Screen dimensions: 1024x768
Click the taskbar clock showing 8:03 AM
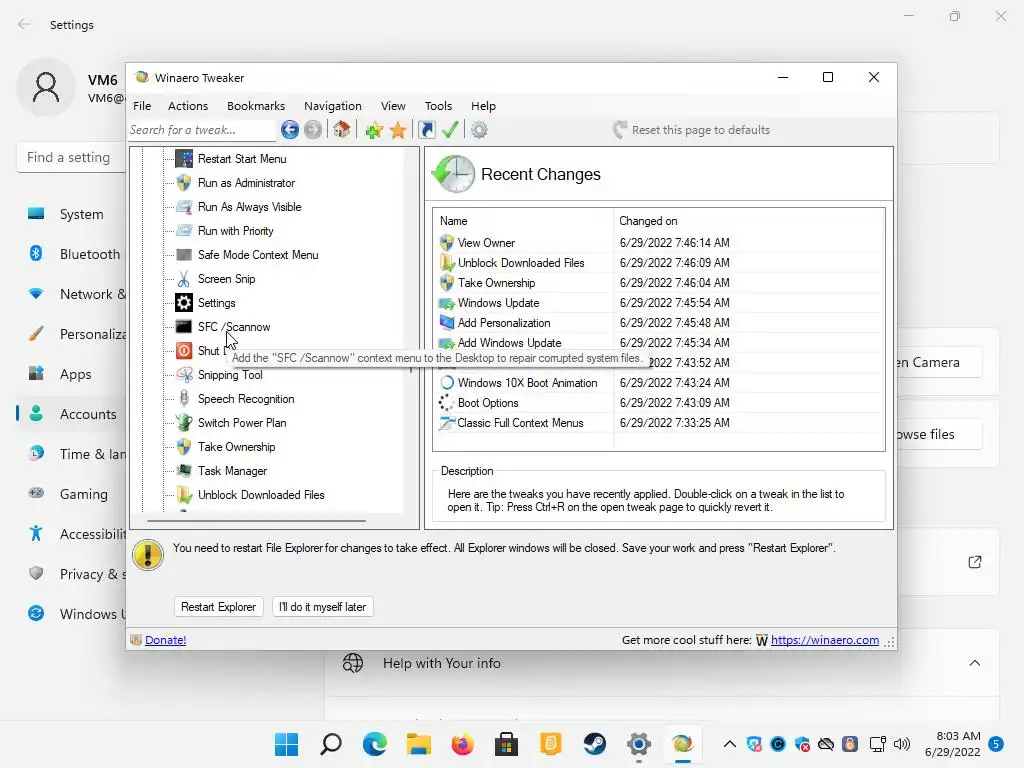coord(952,744)
